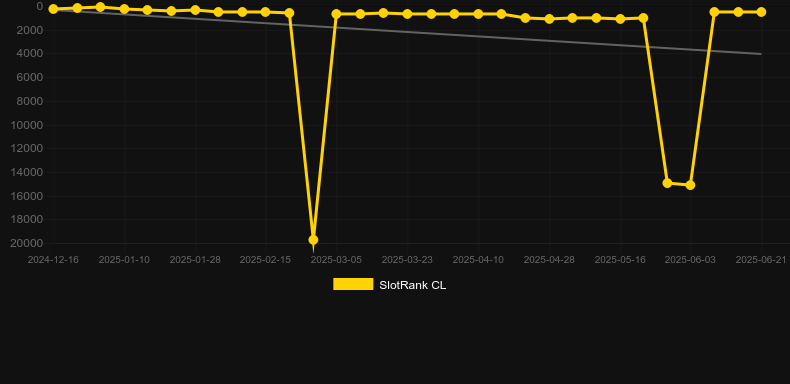Select the lowest data point near 20000
Screen dimensions: 790x384
coord(313,240)
